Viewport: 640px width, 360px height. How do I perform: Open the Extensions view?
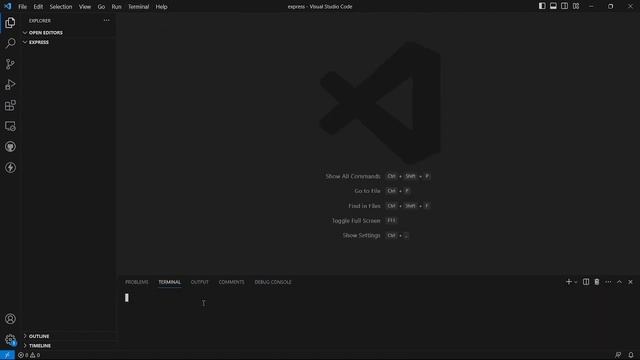pyautogui.click(x=10, y=106)
